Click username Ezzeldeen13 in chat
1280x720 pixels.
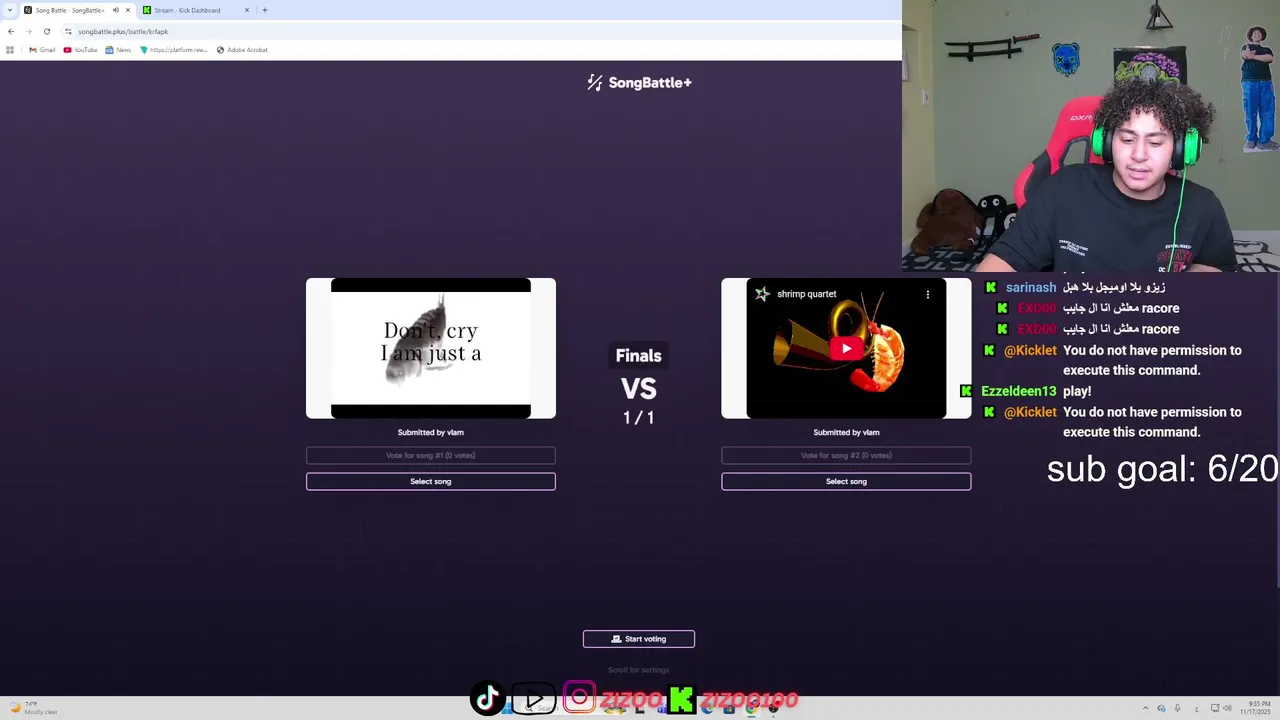pyautogui.click(x=1018, y=391)
